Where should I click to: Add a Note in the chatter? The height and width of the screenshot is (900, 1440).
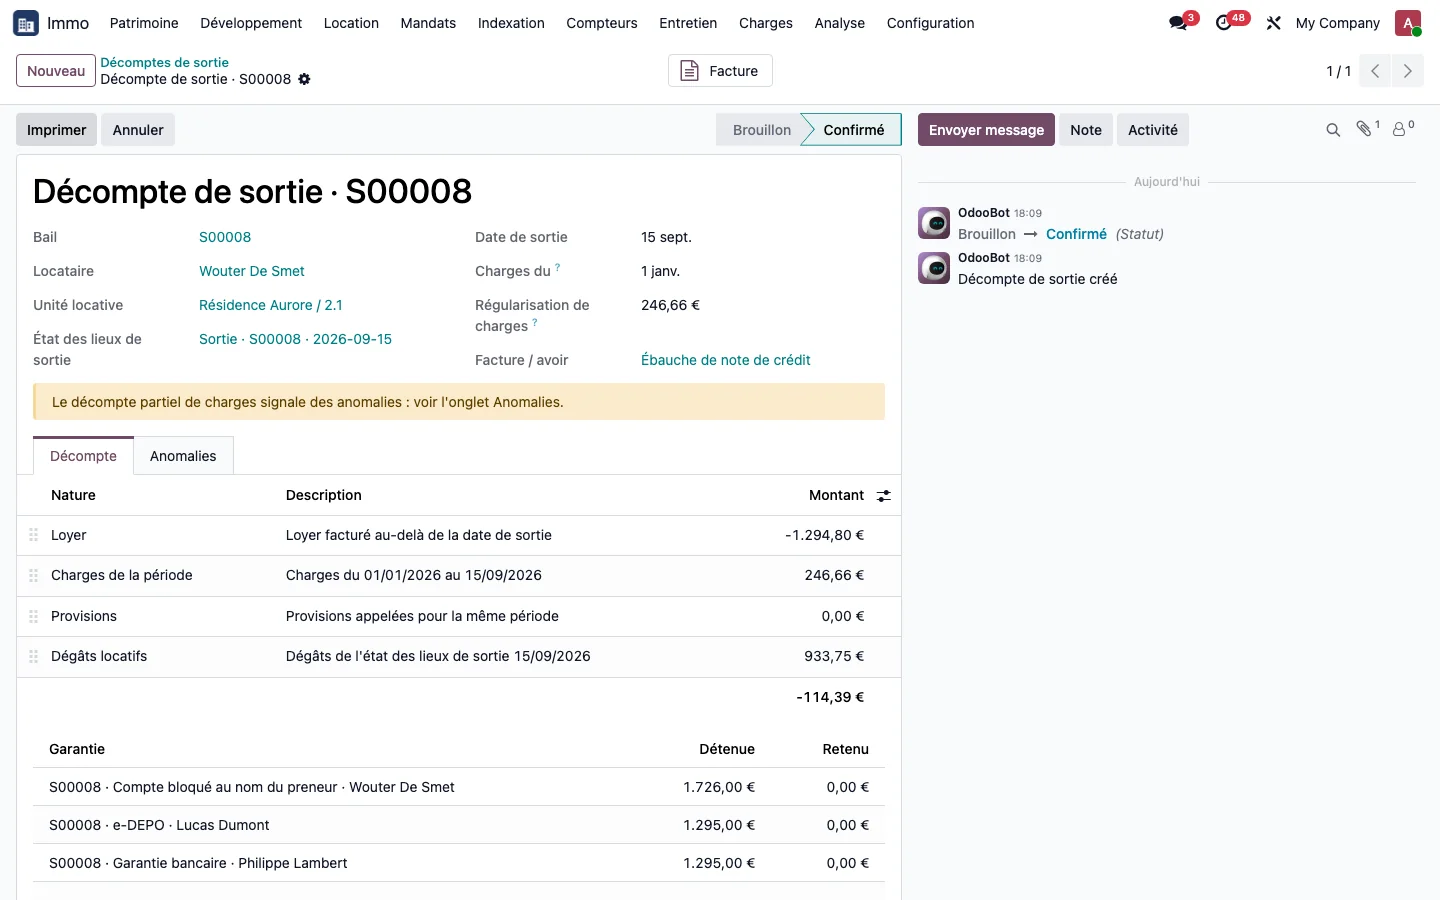tap(1086, 130)
